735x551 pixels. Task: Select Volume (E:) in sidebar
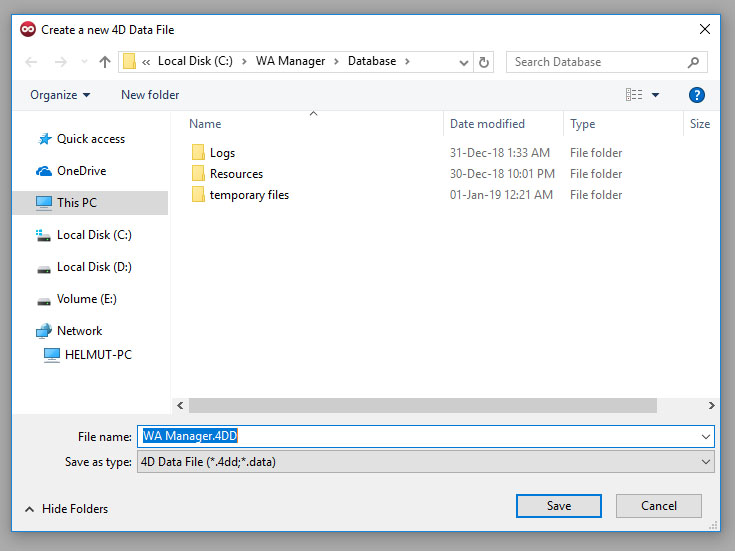(87, 299)
